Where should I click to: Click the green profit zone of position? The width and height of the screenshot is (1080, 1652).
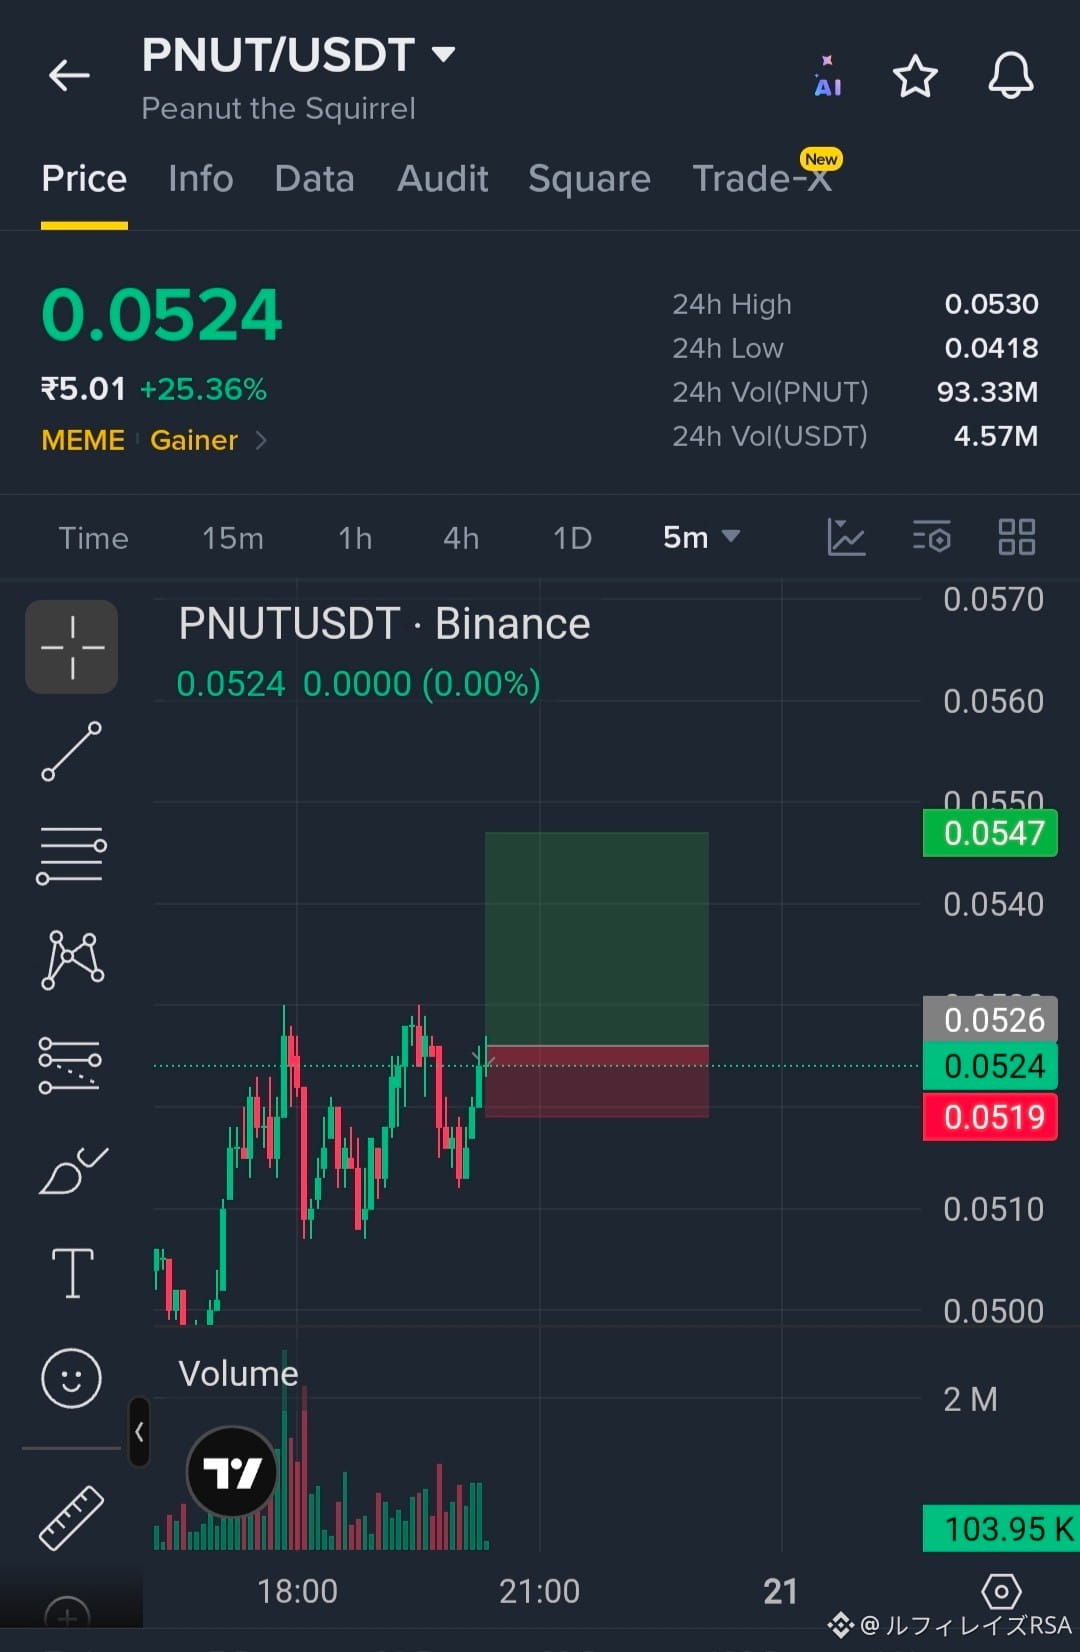point(597,938)
